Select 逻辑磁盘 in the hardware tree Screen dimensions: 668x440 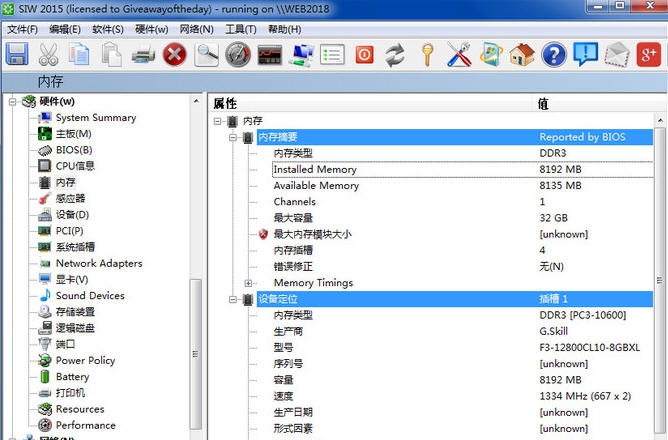pyautogui.click(x=75, y=328)
